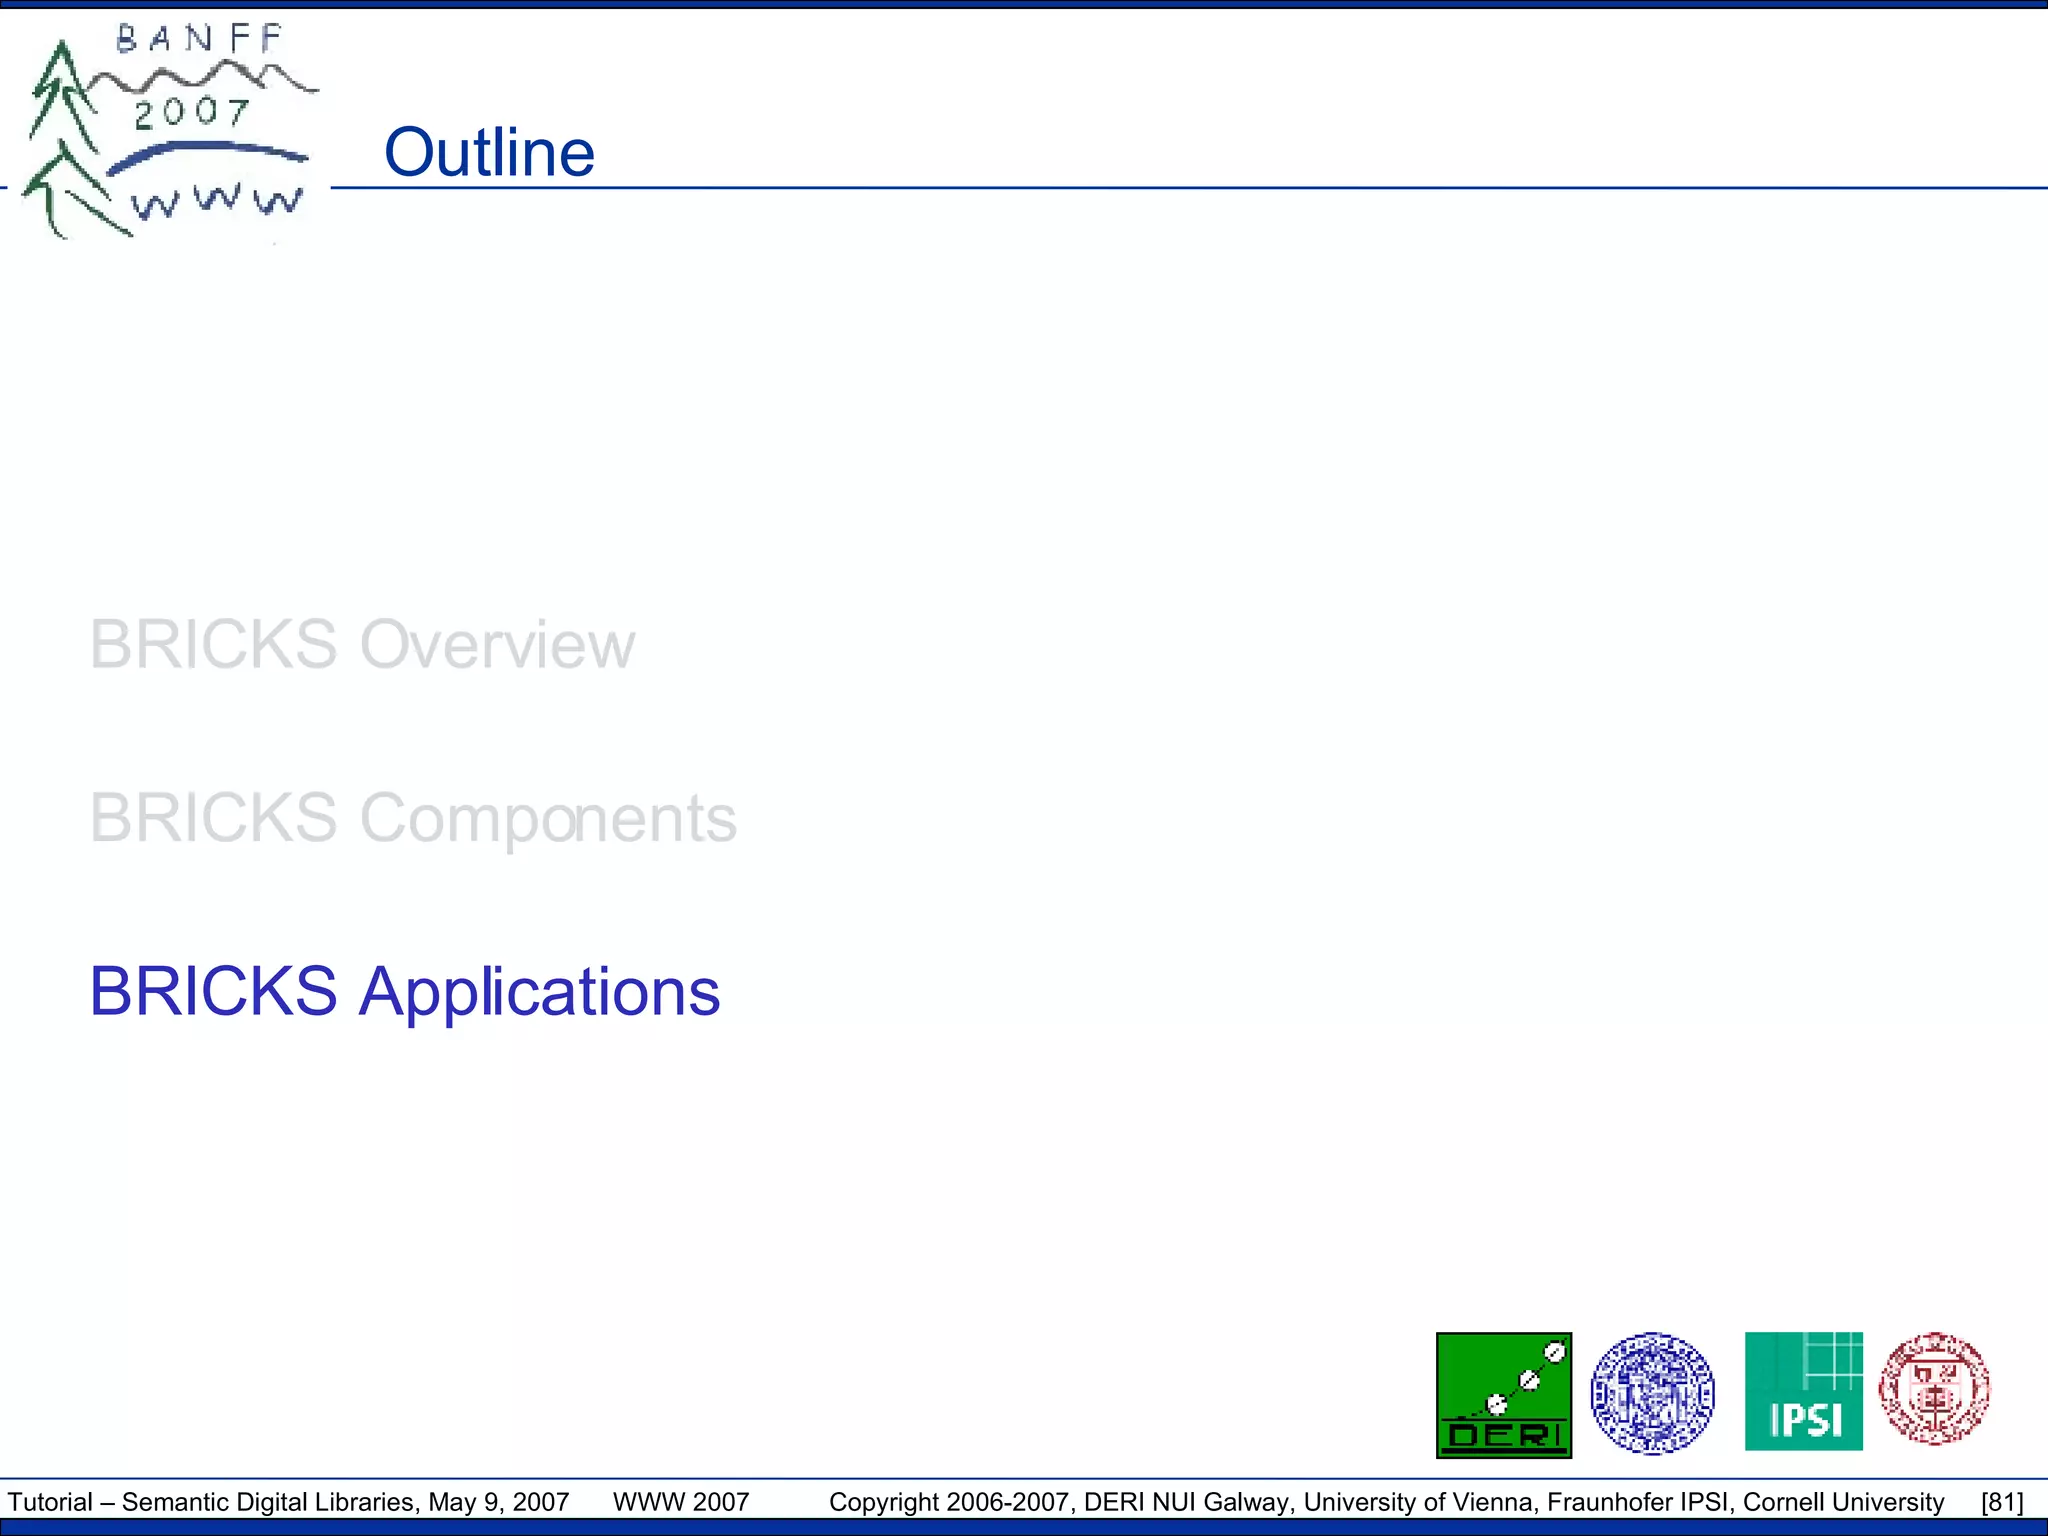Click the green DERI logo
2048x1536 pixels.
[1504, 1395]
